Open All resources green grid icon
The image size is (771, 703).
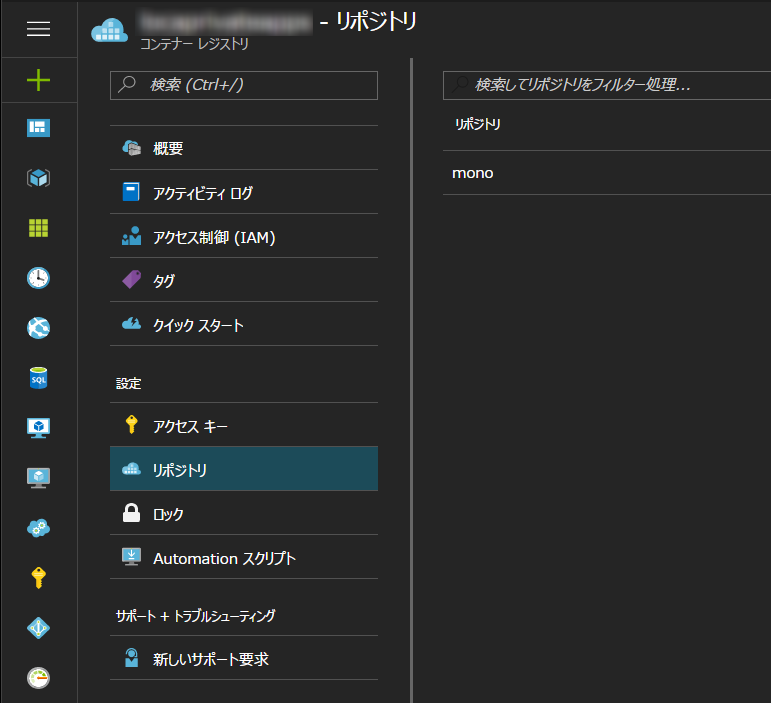(x=38, y=228)
